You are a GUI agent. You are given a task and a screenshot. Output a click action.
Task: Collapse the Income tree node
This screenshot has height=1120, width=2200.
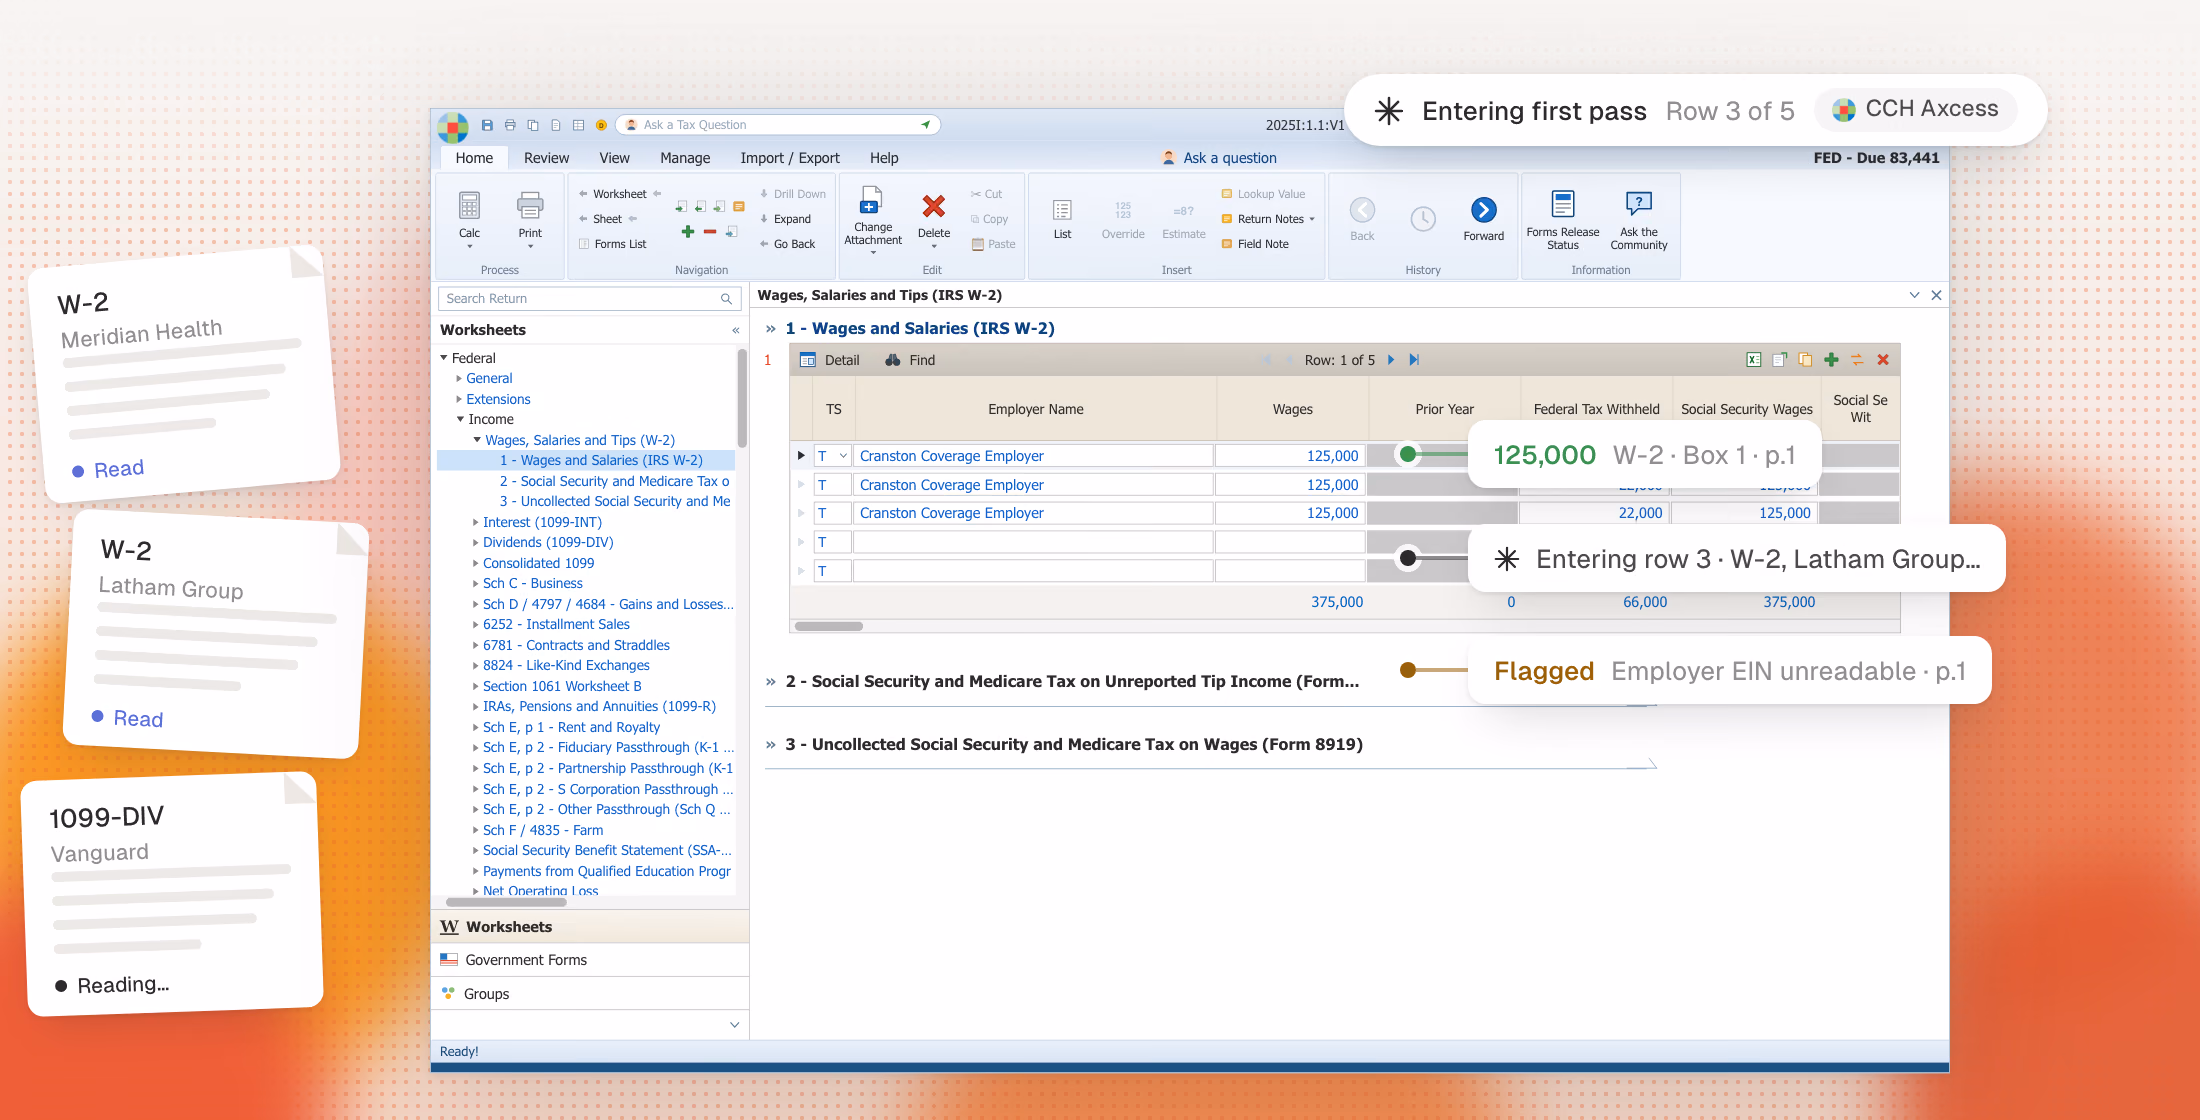(x=460, y=420)
